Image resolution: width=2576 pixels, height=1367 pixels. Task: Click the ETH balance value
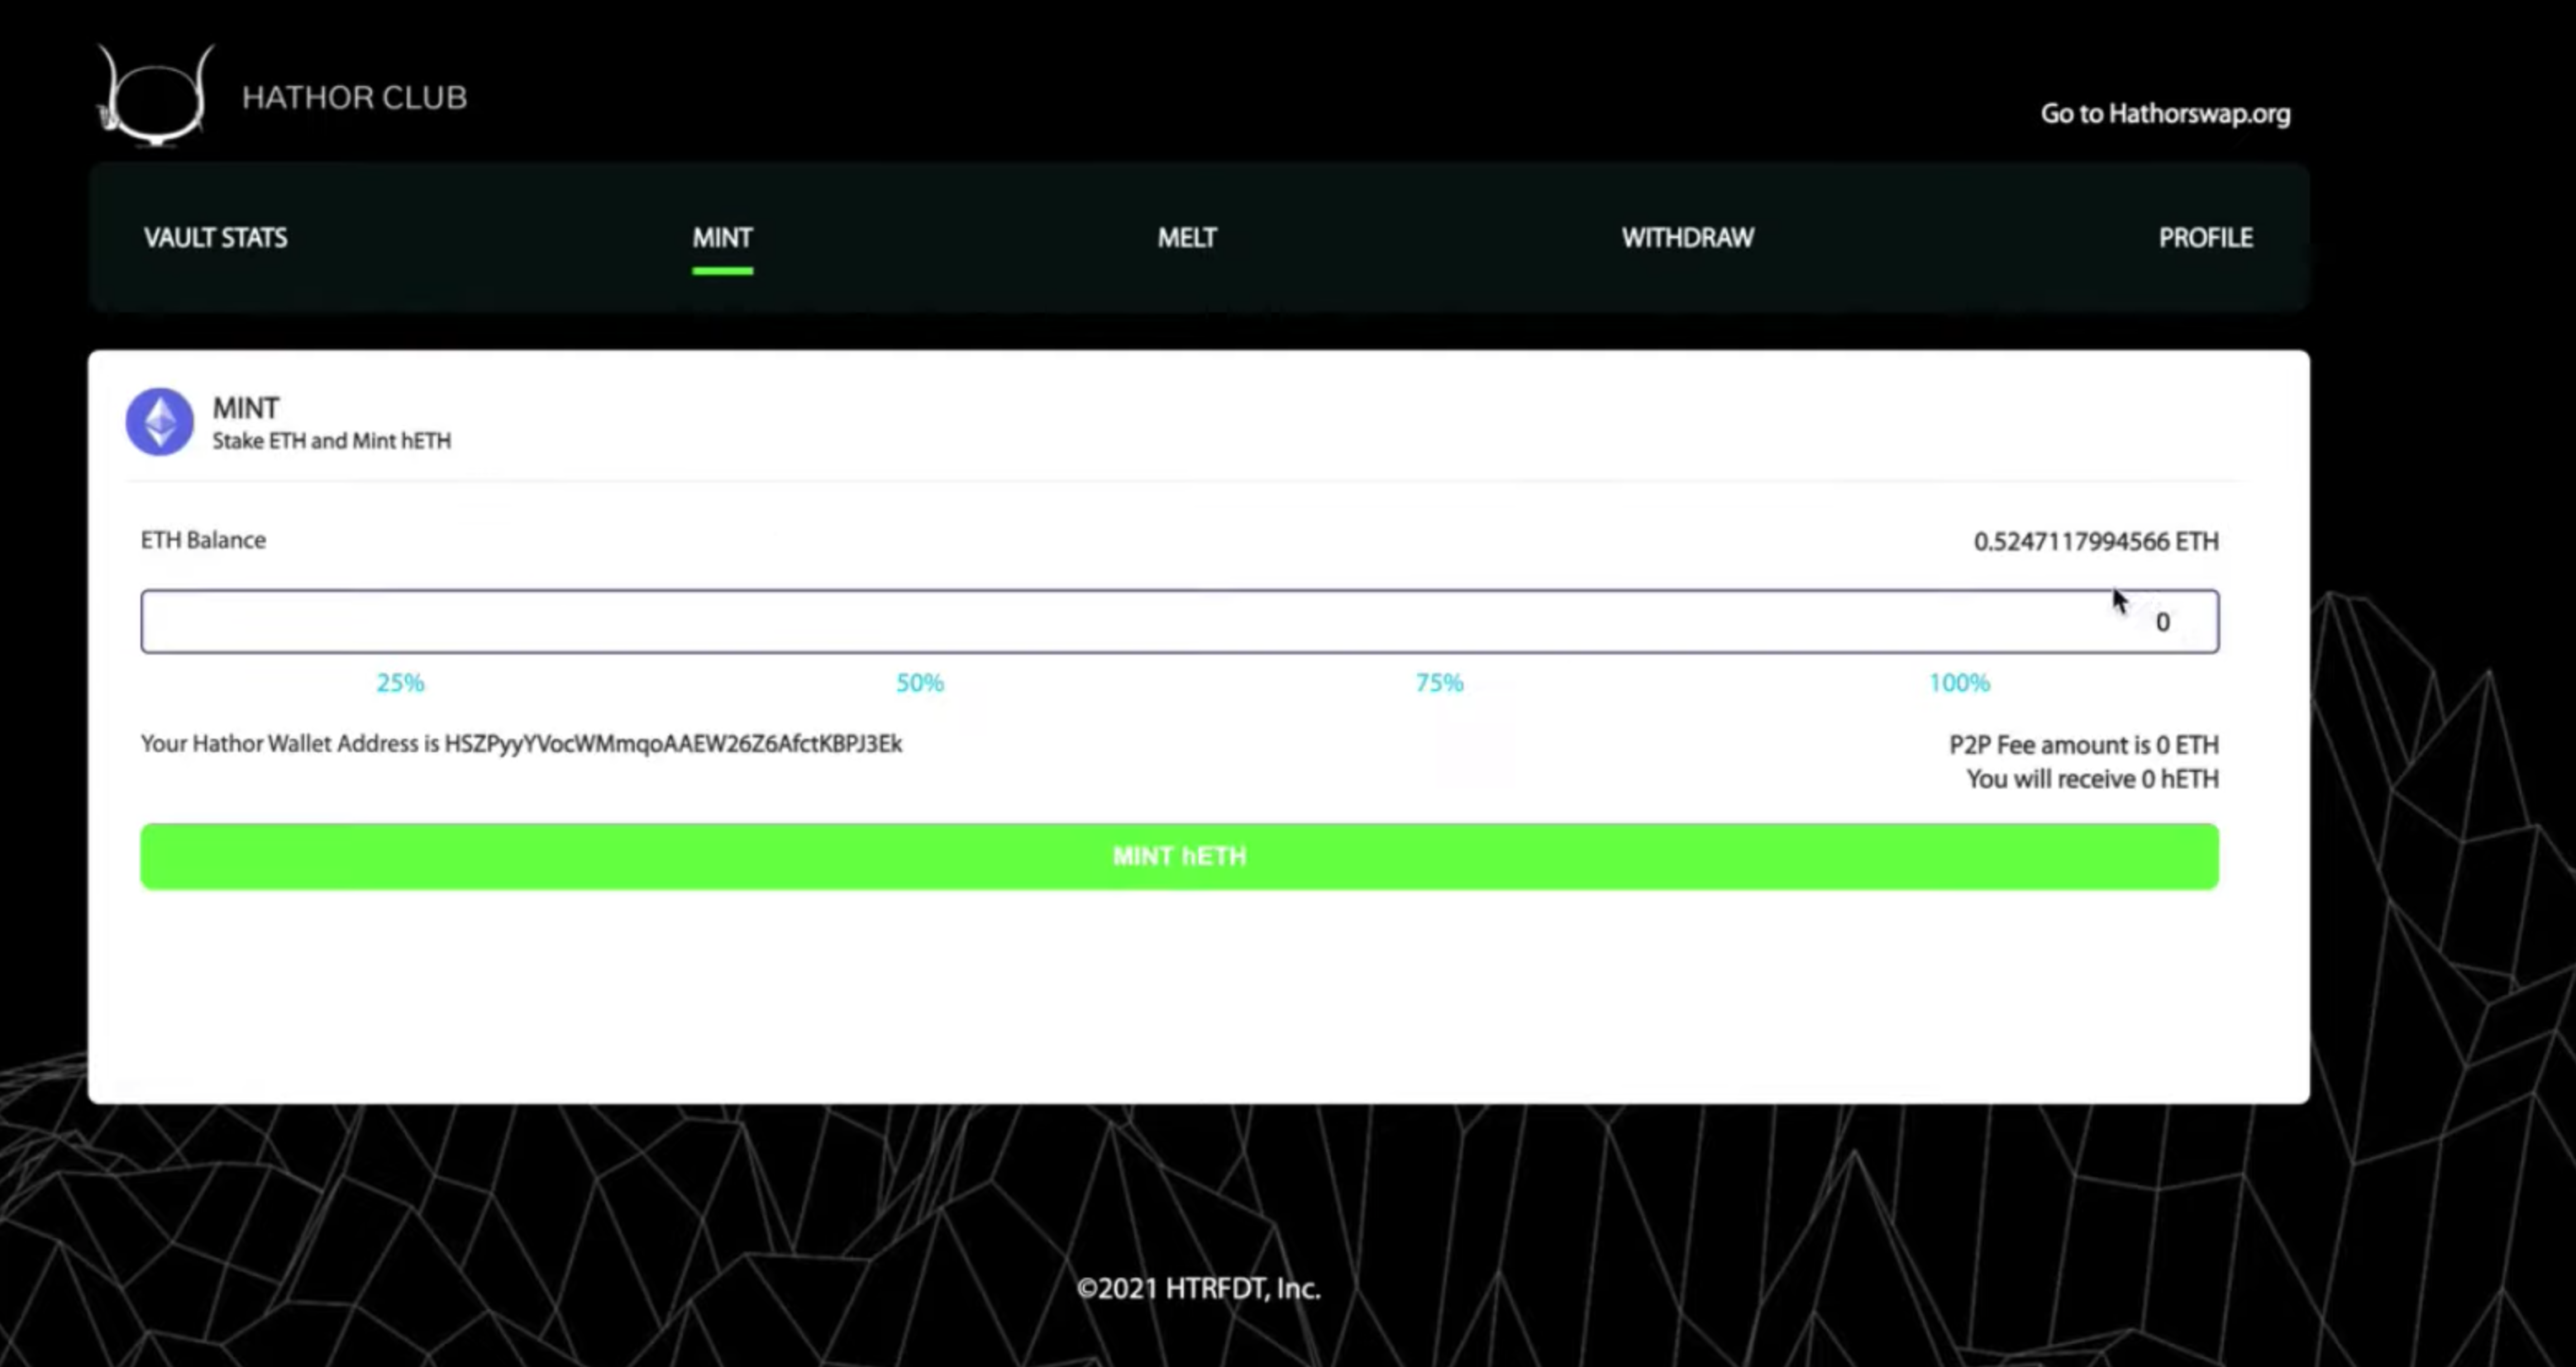[2095, 542]
